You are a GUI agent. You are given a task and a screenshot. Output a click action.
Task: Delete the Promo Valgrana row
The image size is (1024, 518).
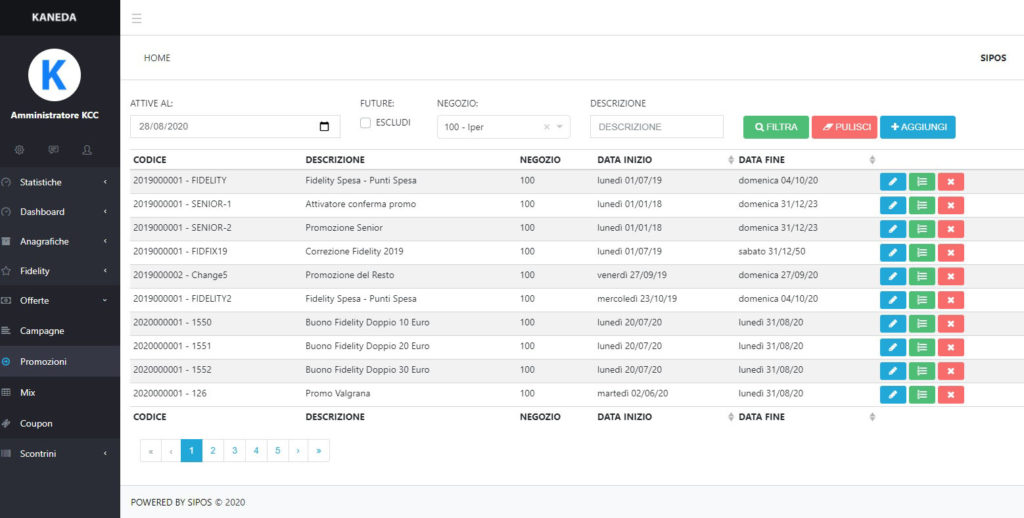(x=951, y=395)
